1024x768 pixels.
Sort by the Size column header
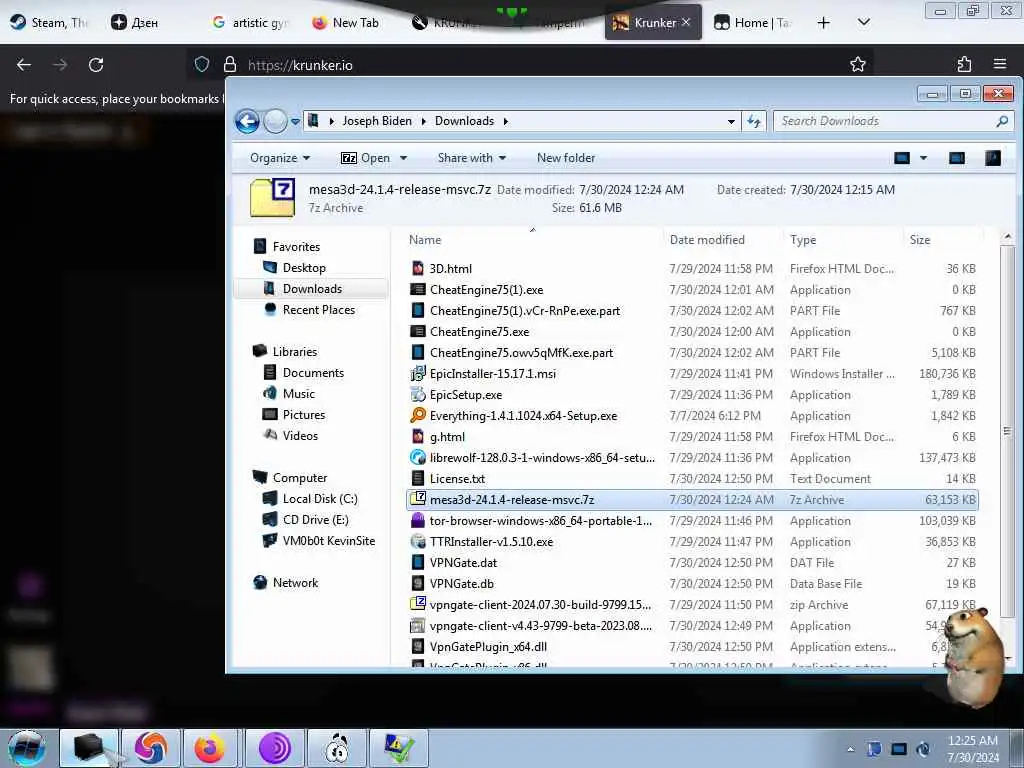click(942, 240)
